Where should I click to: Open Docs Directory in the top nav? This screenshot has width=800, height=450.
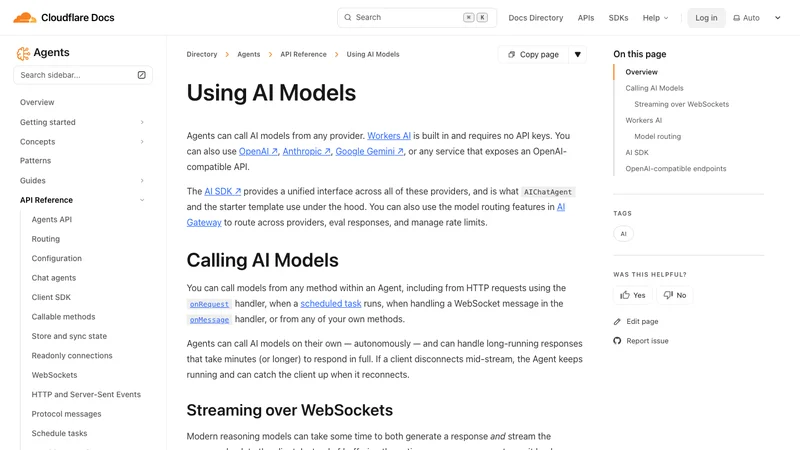point(536,18)
